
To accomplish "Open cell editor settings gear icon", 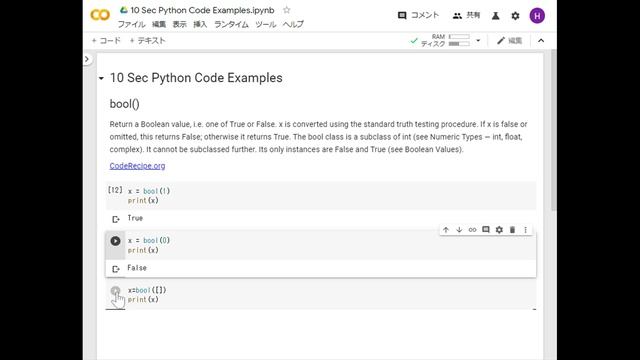I will click(499, 230).
